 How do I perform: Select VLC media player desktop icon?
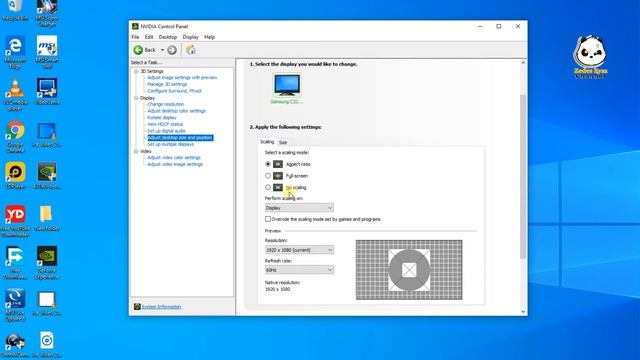15,94
